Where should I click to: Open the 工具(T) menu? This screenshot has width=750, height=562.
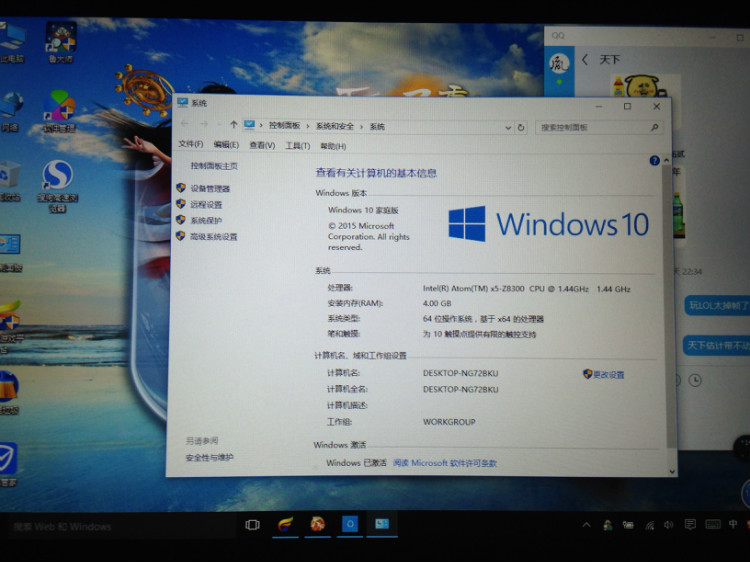(298, 145)
